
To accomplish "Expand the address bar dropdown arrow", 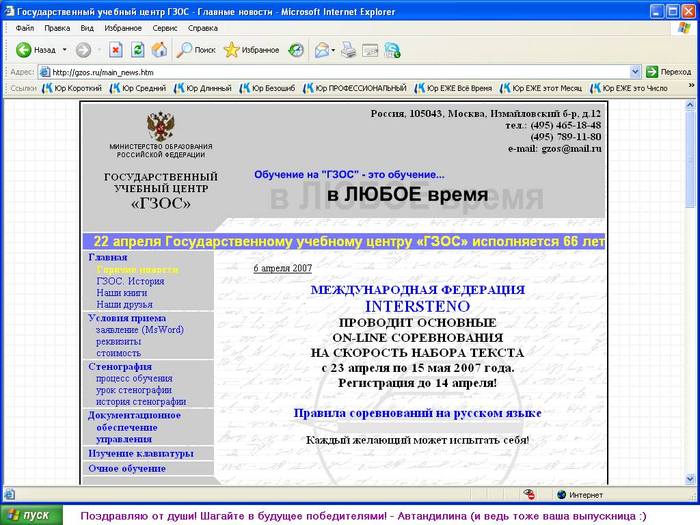I will click(x=636, y=71).
